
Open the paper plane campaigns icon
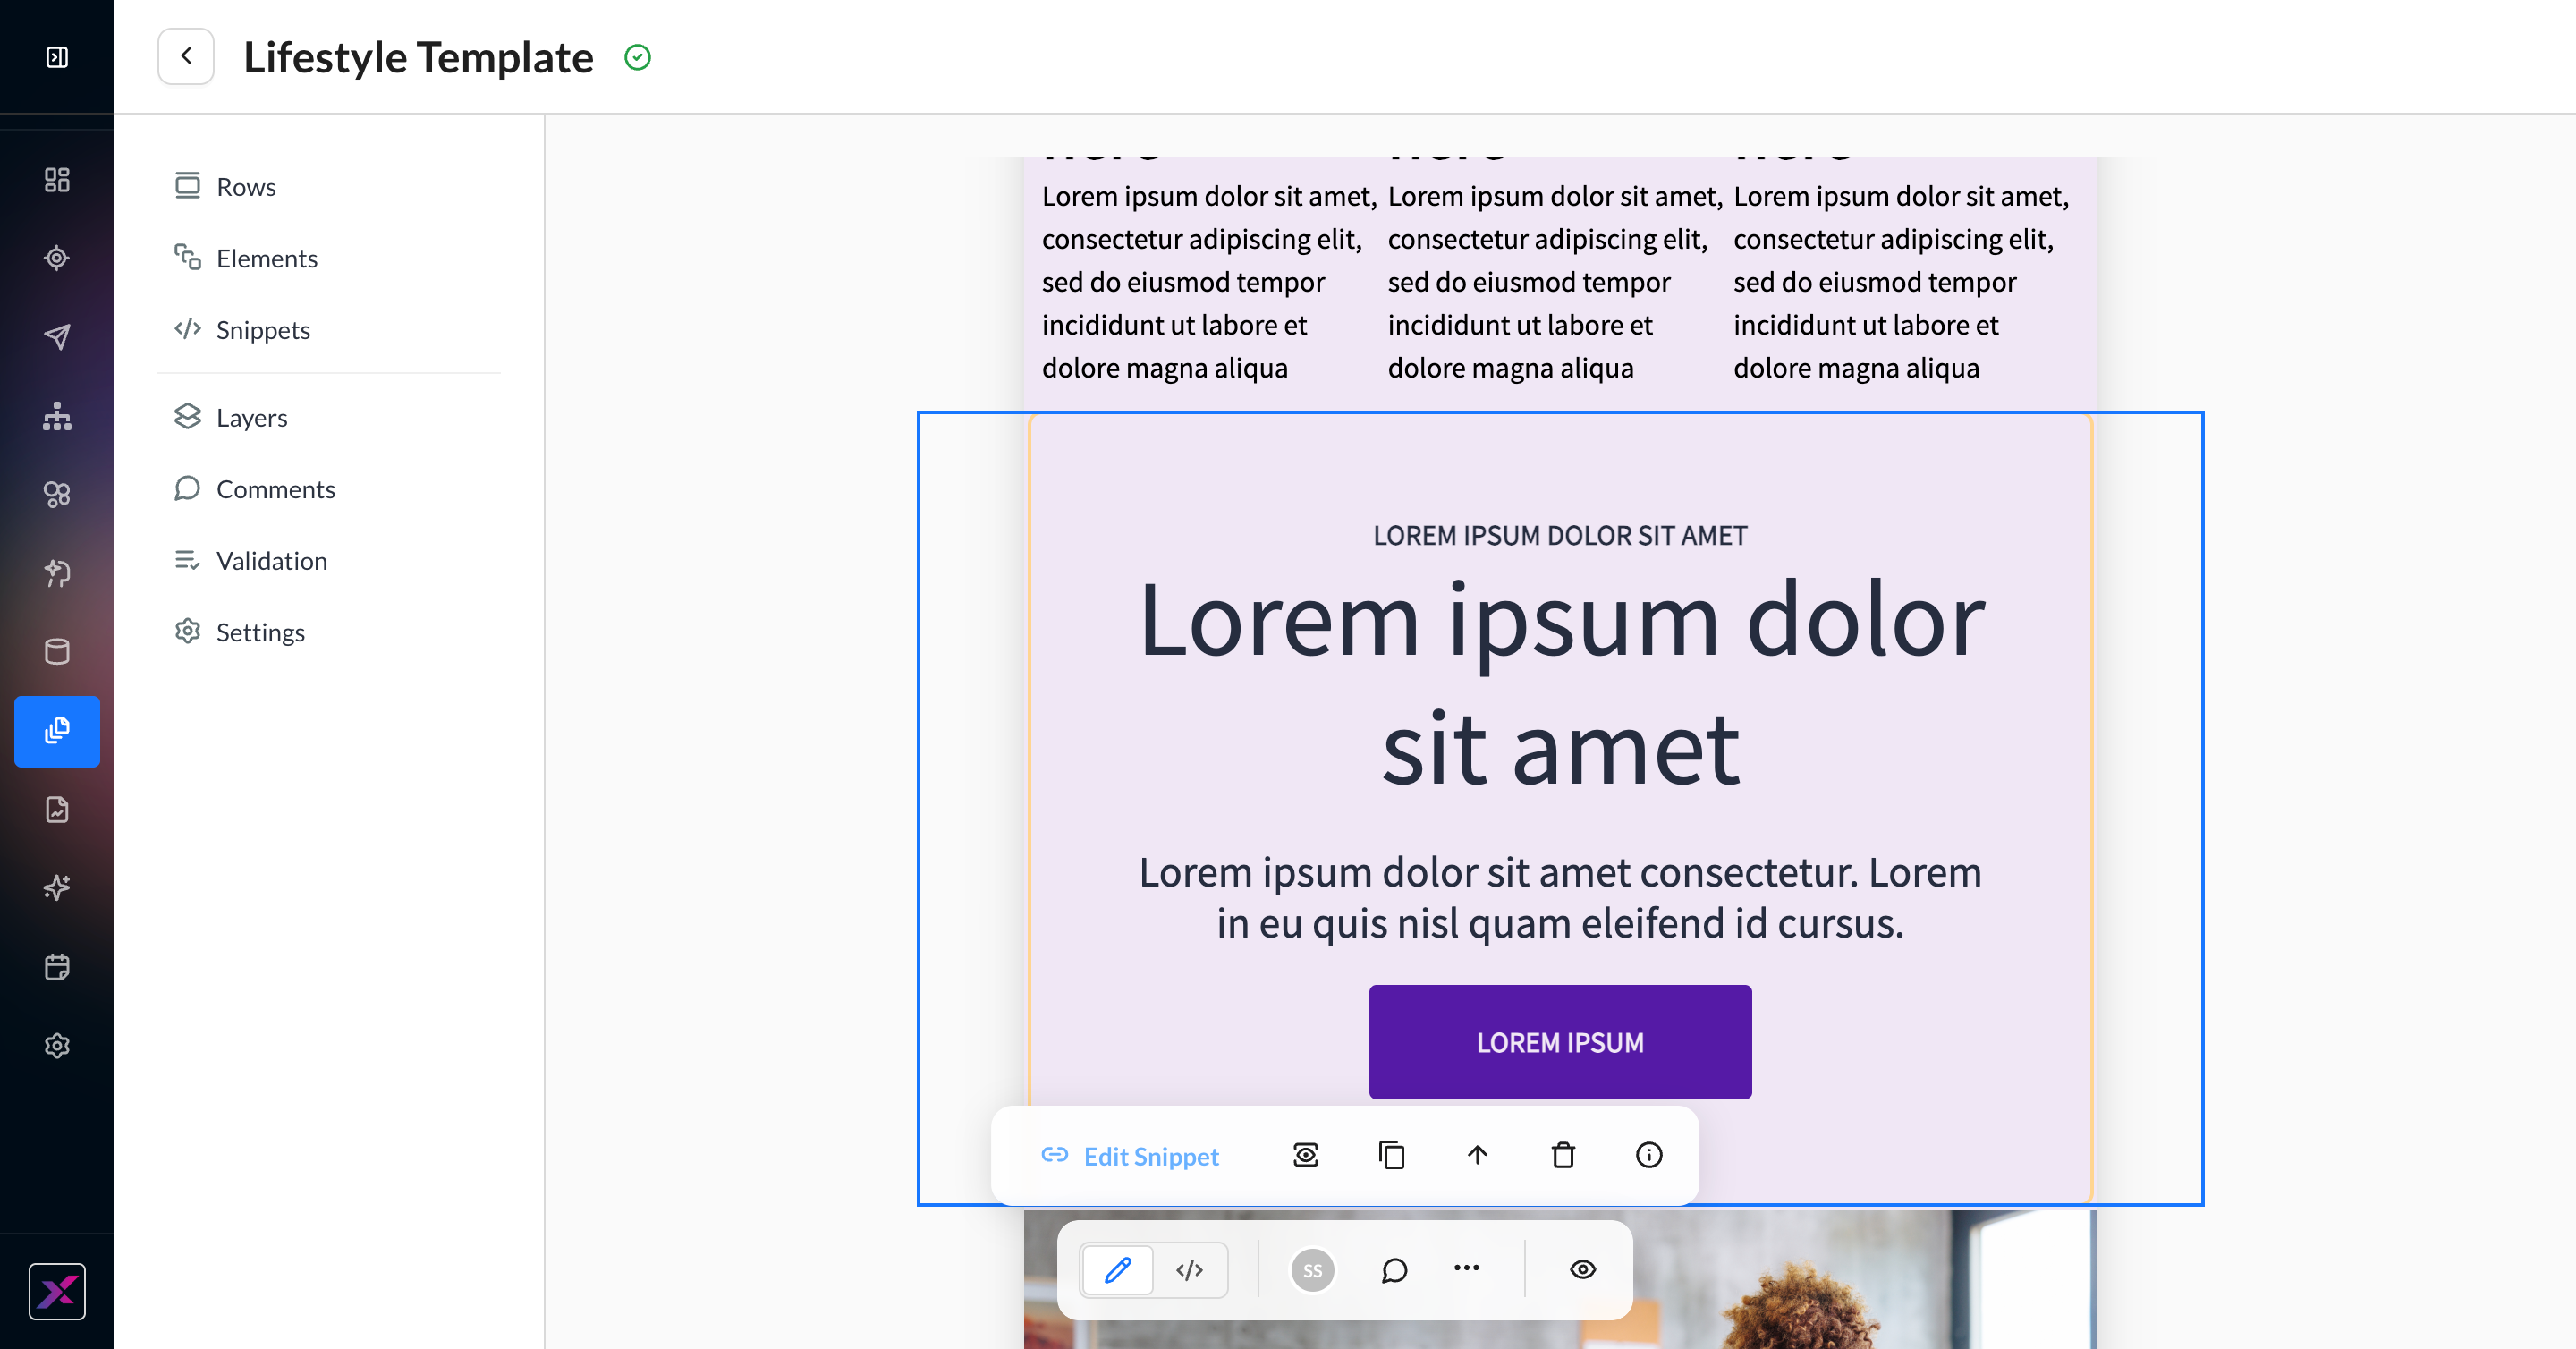tap(57, 337)
